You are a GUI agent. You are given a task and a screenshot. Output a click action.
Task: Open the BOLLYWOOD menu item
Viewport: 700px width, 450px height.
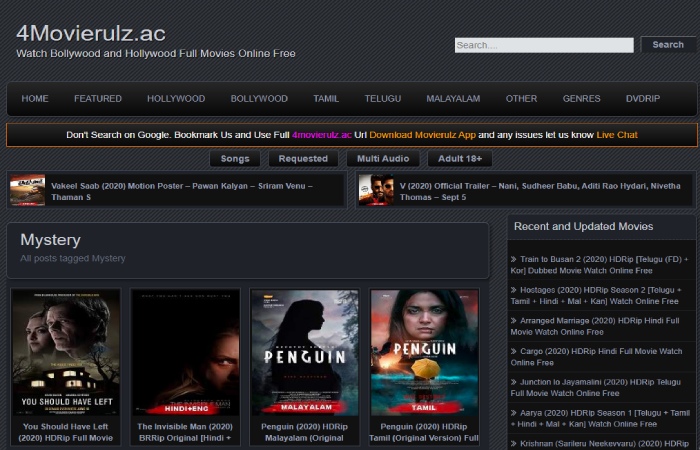coord(259,99)
